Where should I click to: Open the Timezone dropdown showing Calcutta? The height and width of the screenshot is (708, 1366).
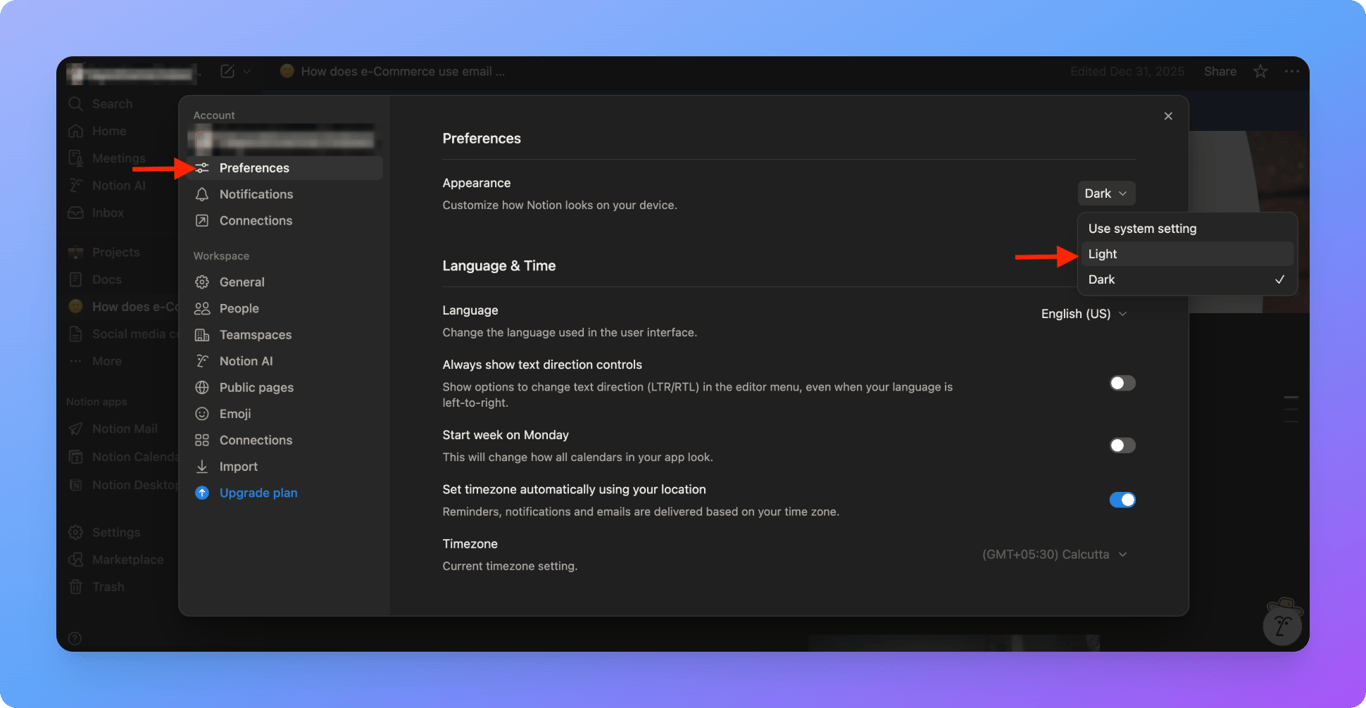pos(1054,554)
